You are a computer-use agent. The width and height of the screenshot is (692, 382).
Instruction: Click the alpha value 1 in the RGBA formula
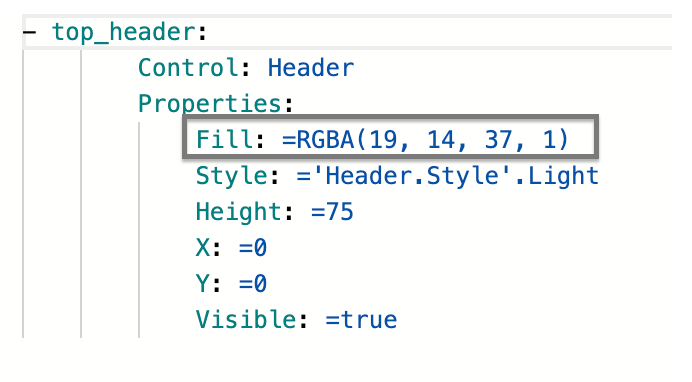click(549, 139)
